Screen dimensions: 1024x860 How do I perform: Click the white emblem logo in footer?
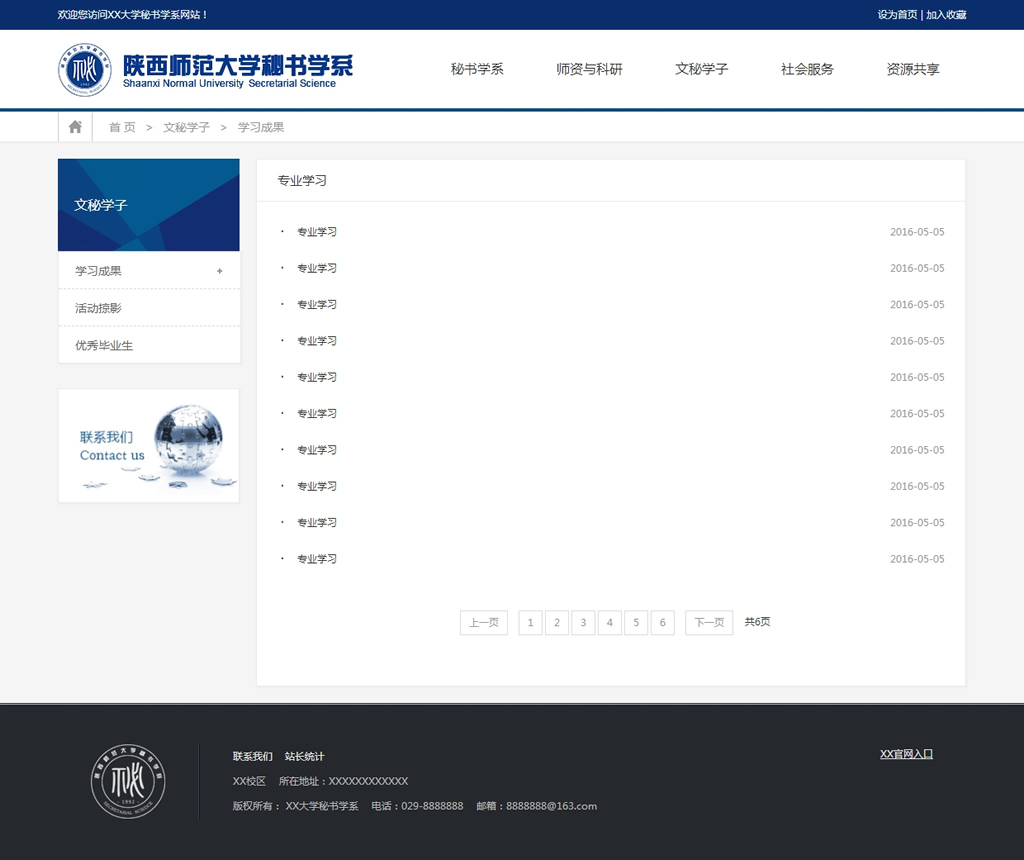pos(128,781)
